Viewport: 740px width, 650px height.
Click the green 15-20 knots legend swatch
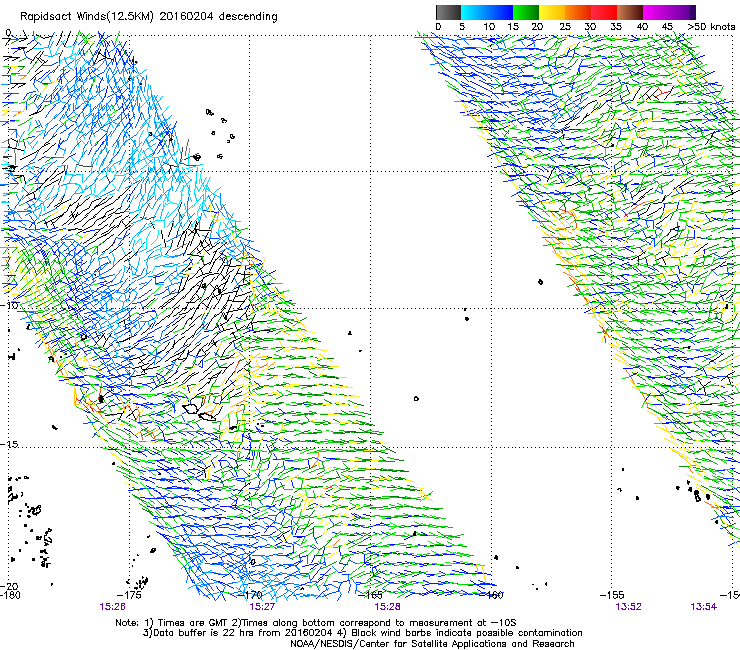(526, 12)
